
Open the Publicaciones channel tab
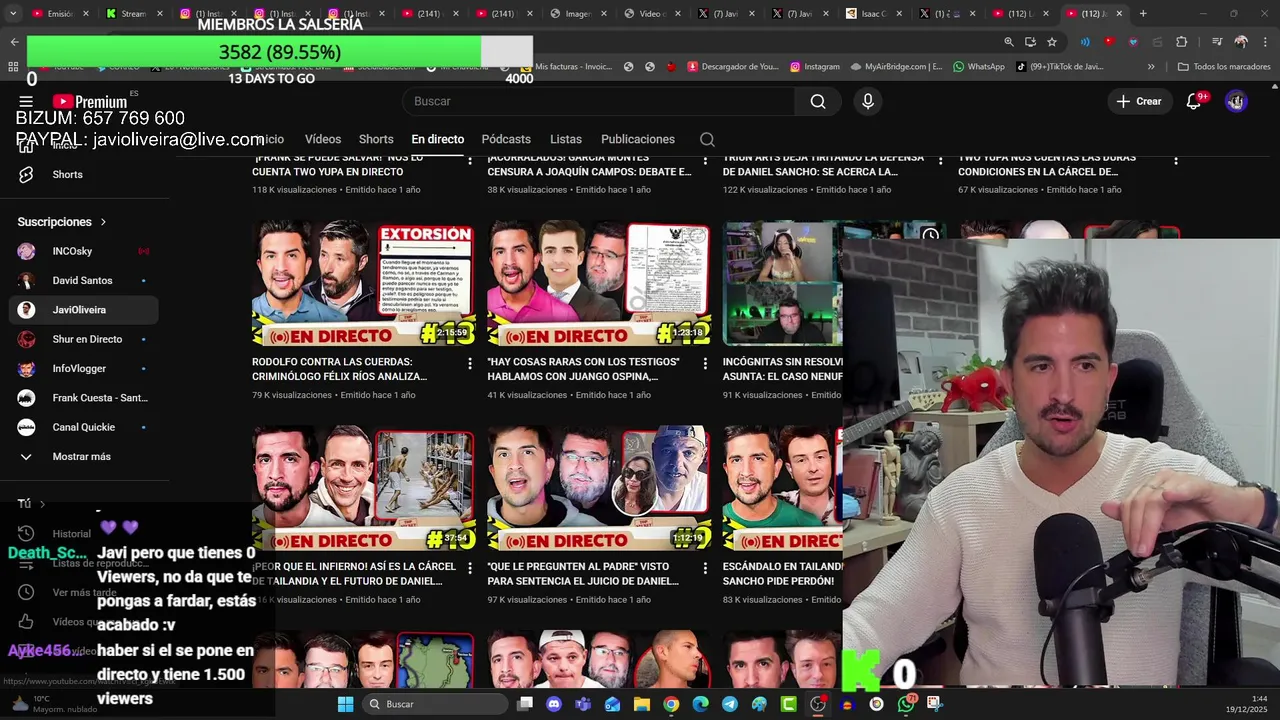[x=638, y=139]
